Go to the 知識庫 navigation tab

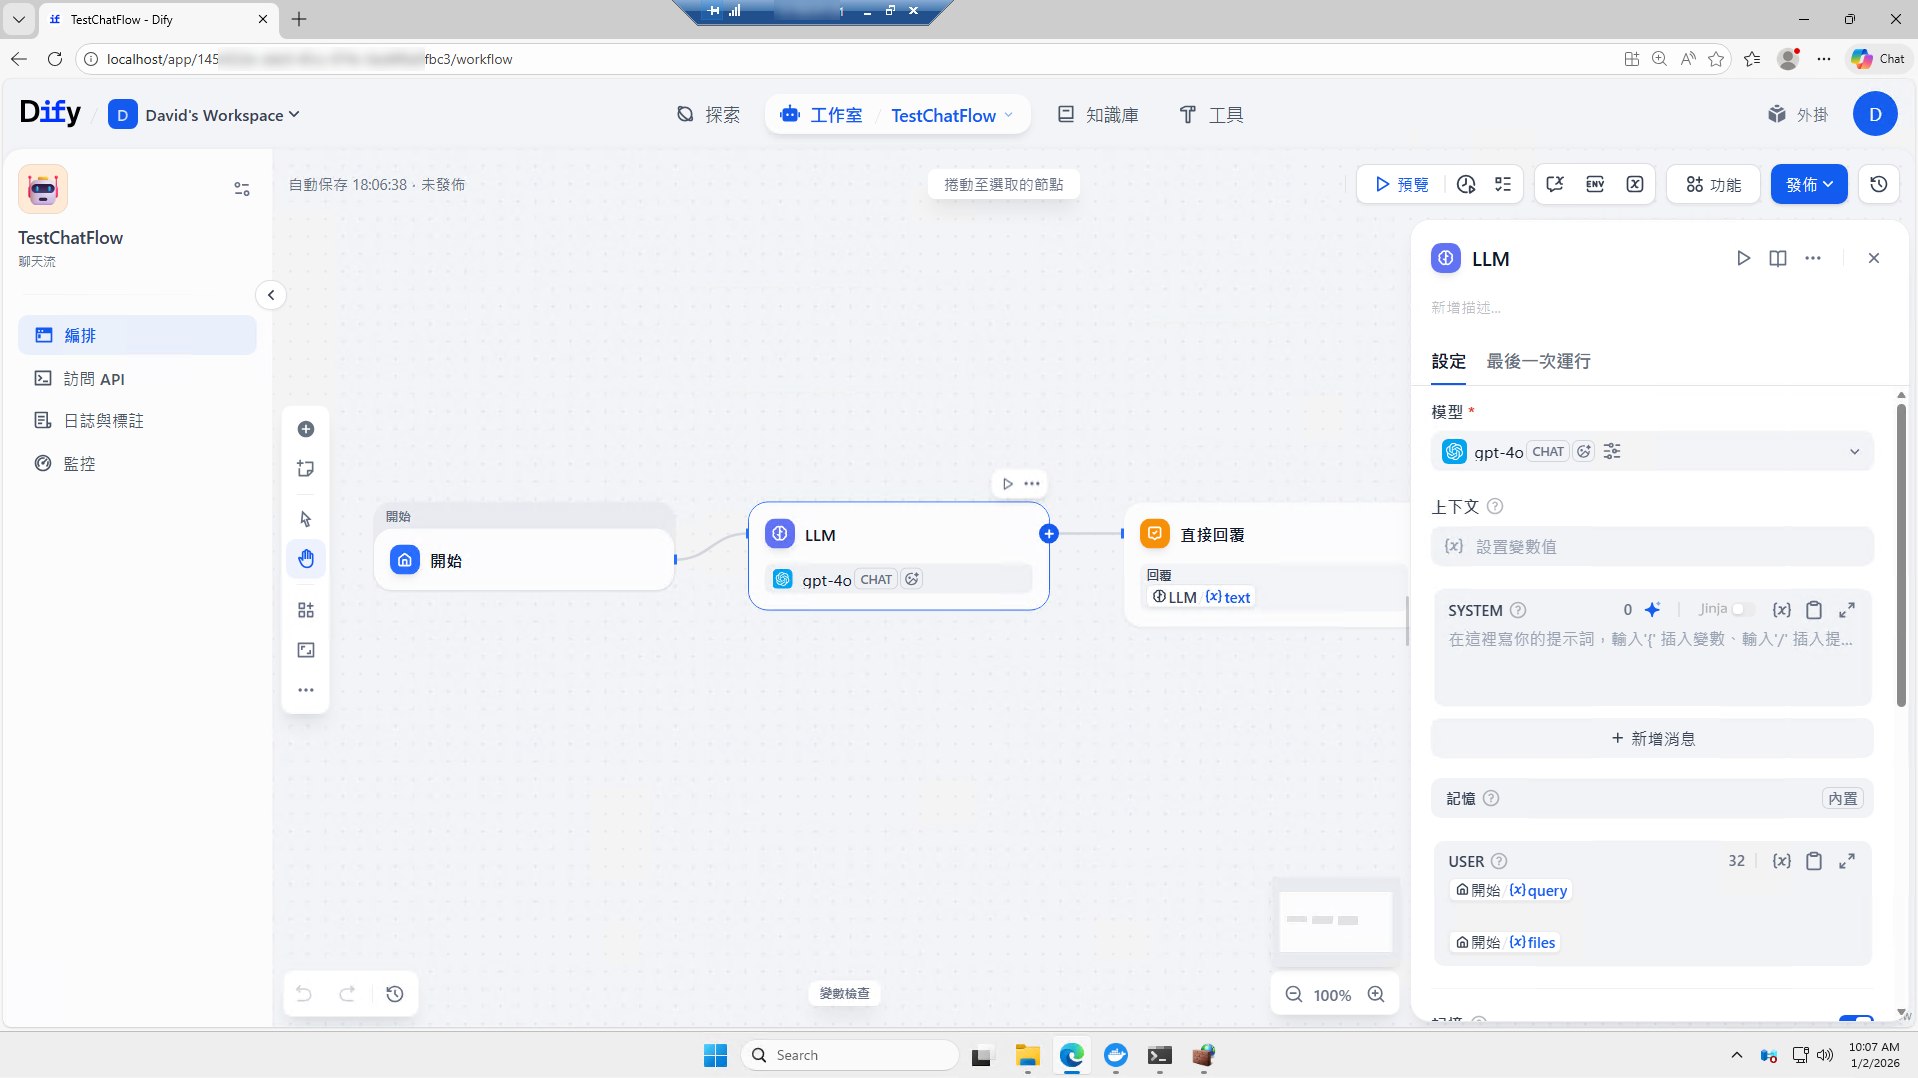click(x=1098, y=115)
